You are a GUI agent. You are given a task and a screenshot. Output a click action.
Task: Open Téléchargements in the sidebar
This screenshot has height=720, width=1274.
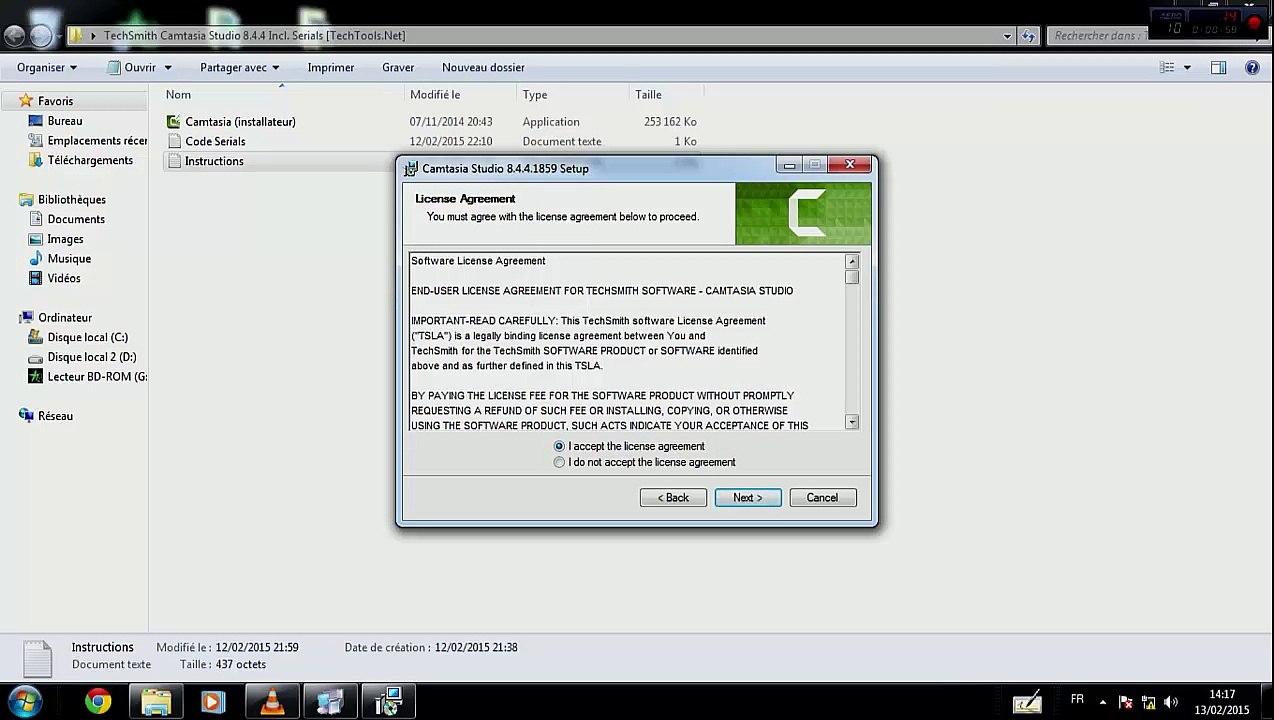tap(90, 160)
